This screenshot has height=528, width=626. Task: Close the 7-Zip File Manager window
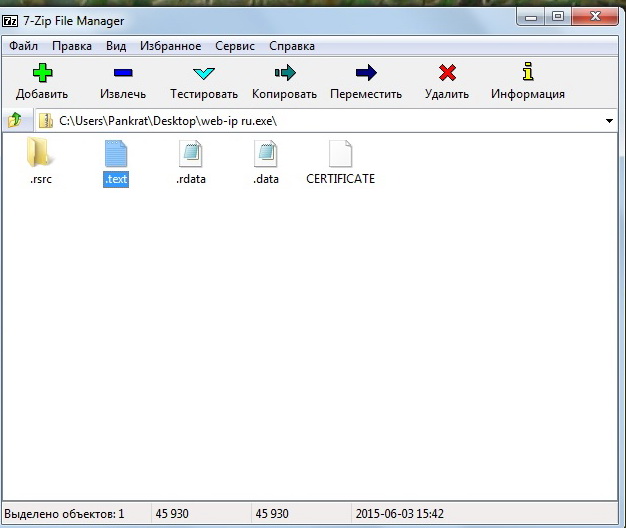(x=595, y=17)
